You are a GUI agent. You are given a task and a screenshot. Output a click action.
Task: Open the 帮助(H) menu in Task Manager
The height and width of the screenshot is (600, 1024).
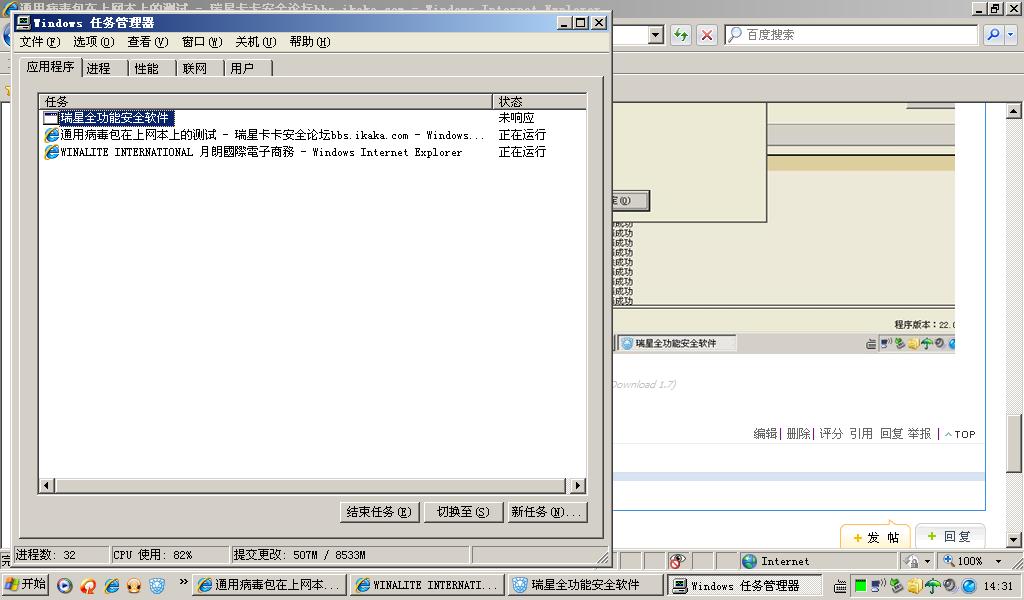[x=310, y=42]
